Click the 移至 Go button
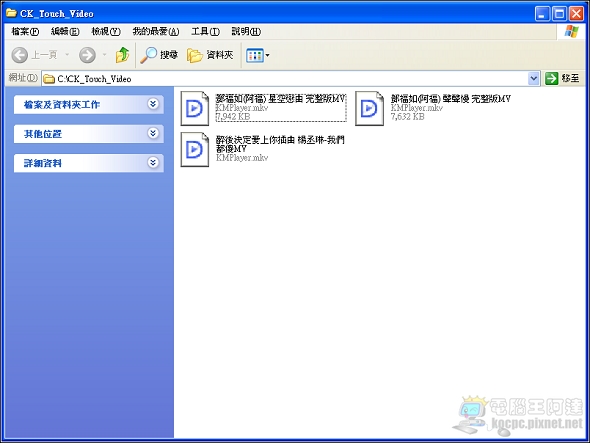590x443 pixels. tap(563, 78)
